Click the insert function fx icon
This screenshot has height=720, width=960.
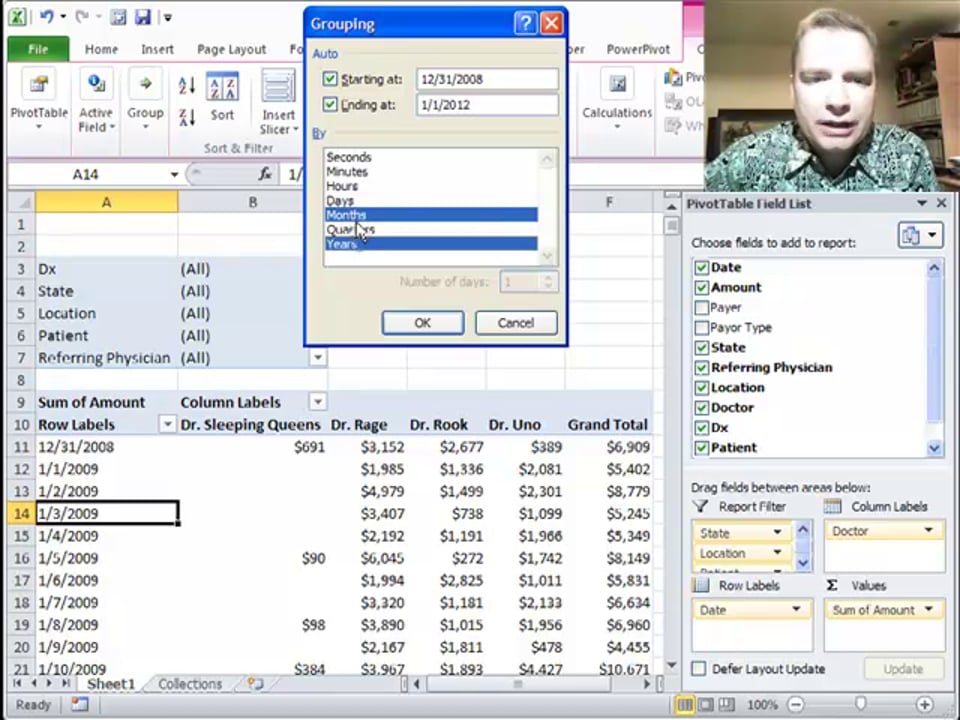[x=265, y=174]
